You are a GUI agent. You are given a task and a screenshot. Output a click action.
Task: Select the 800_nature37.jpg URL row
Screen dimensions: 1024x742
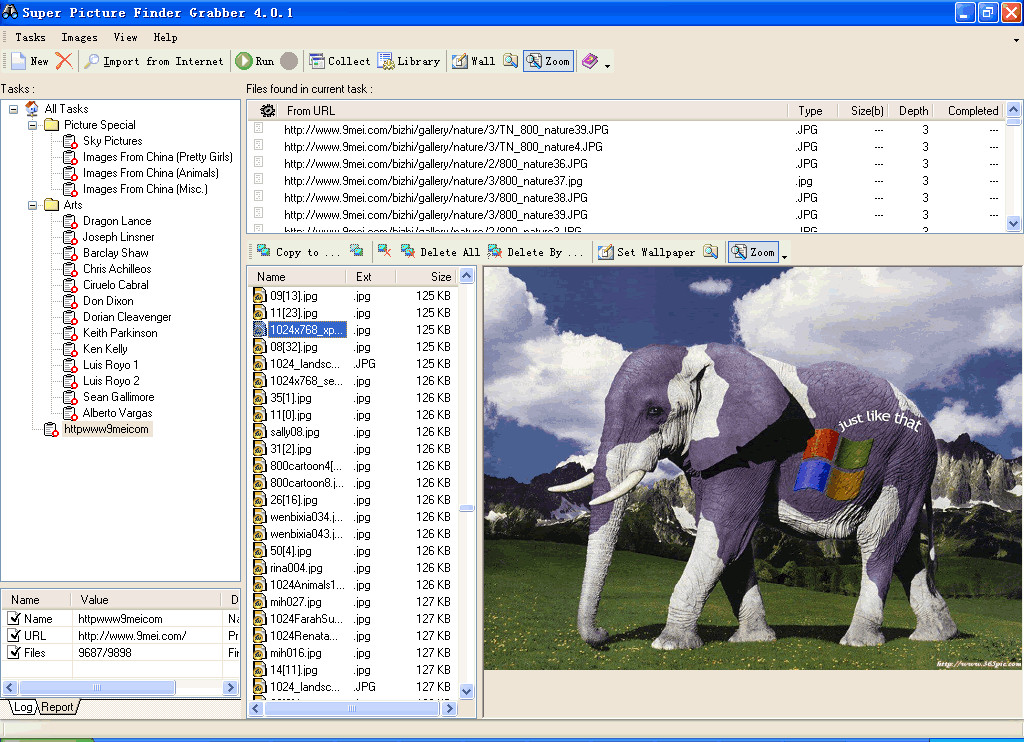click(627, 181)
